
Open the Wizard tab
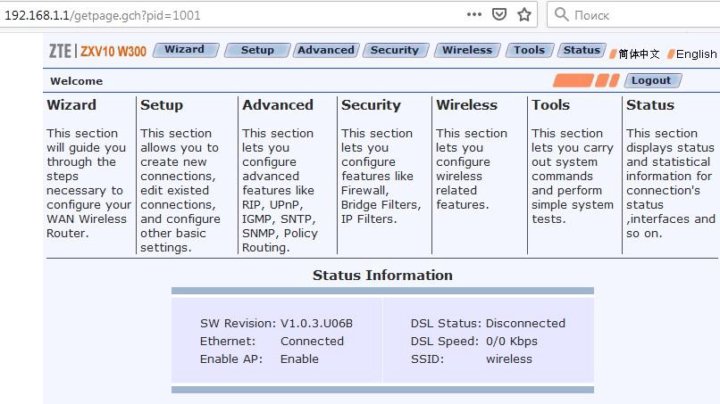click(184, 50)
